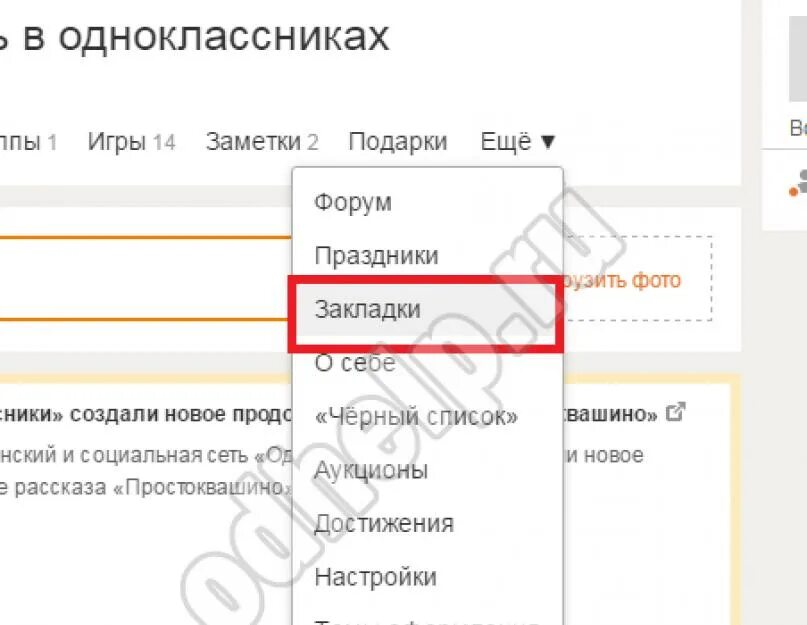
Task: Open the Игры tab
Action: (131, 142)
